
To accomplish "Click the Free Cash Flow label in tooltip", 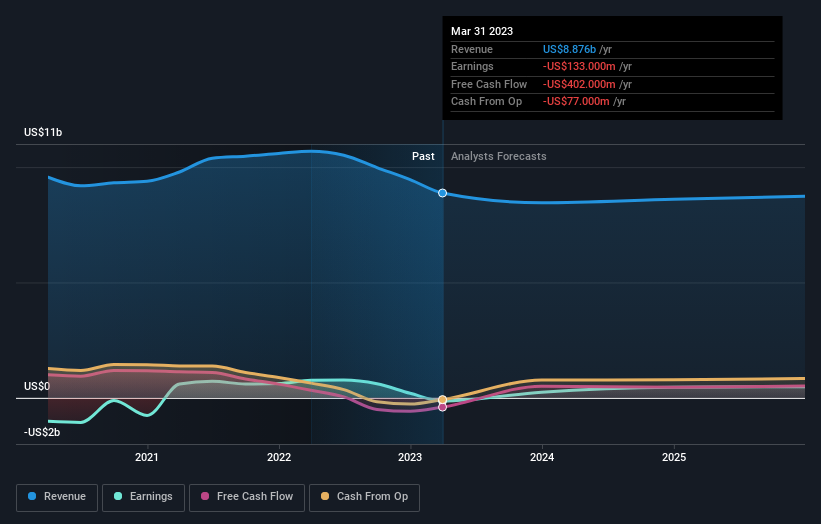I will pyautogui.click(x=489, y=84).
